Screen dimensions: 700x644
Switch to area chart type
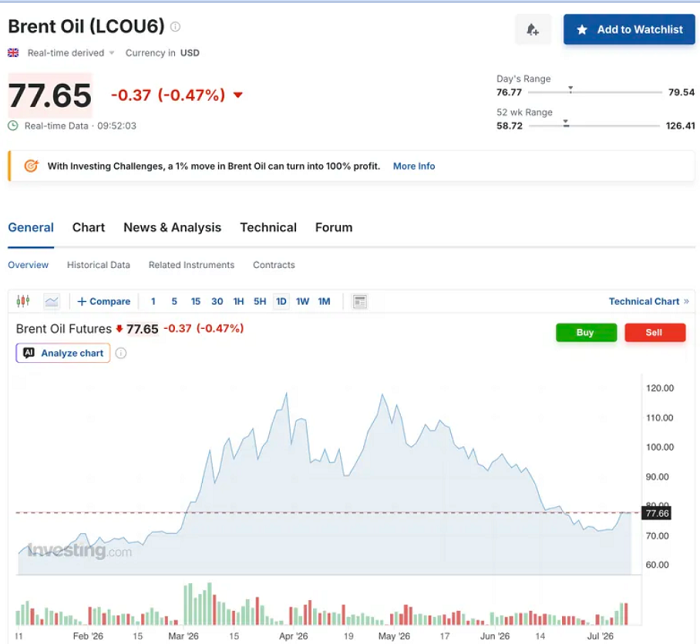point(52,302)
